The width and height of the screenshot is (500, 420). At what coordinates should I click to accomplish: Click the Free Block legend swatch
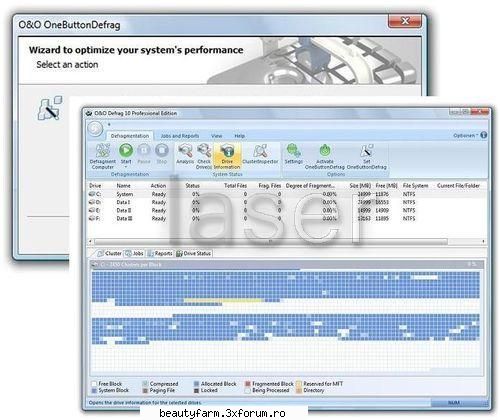(94, 384)
